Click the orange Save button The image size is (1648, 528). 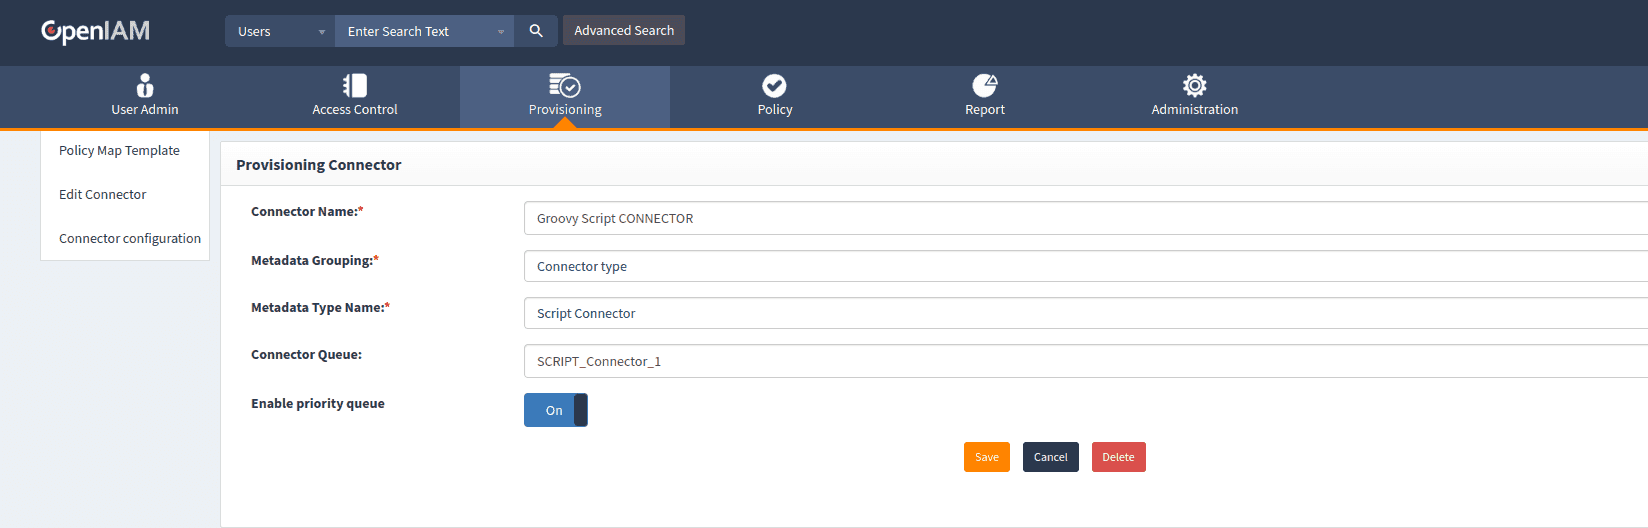click(986, 457)
